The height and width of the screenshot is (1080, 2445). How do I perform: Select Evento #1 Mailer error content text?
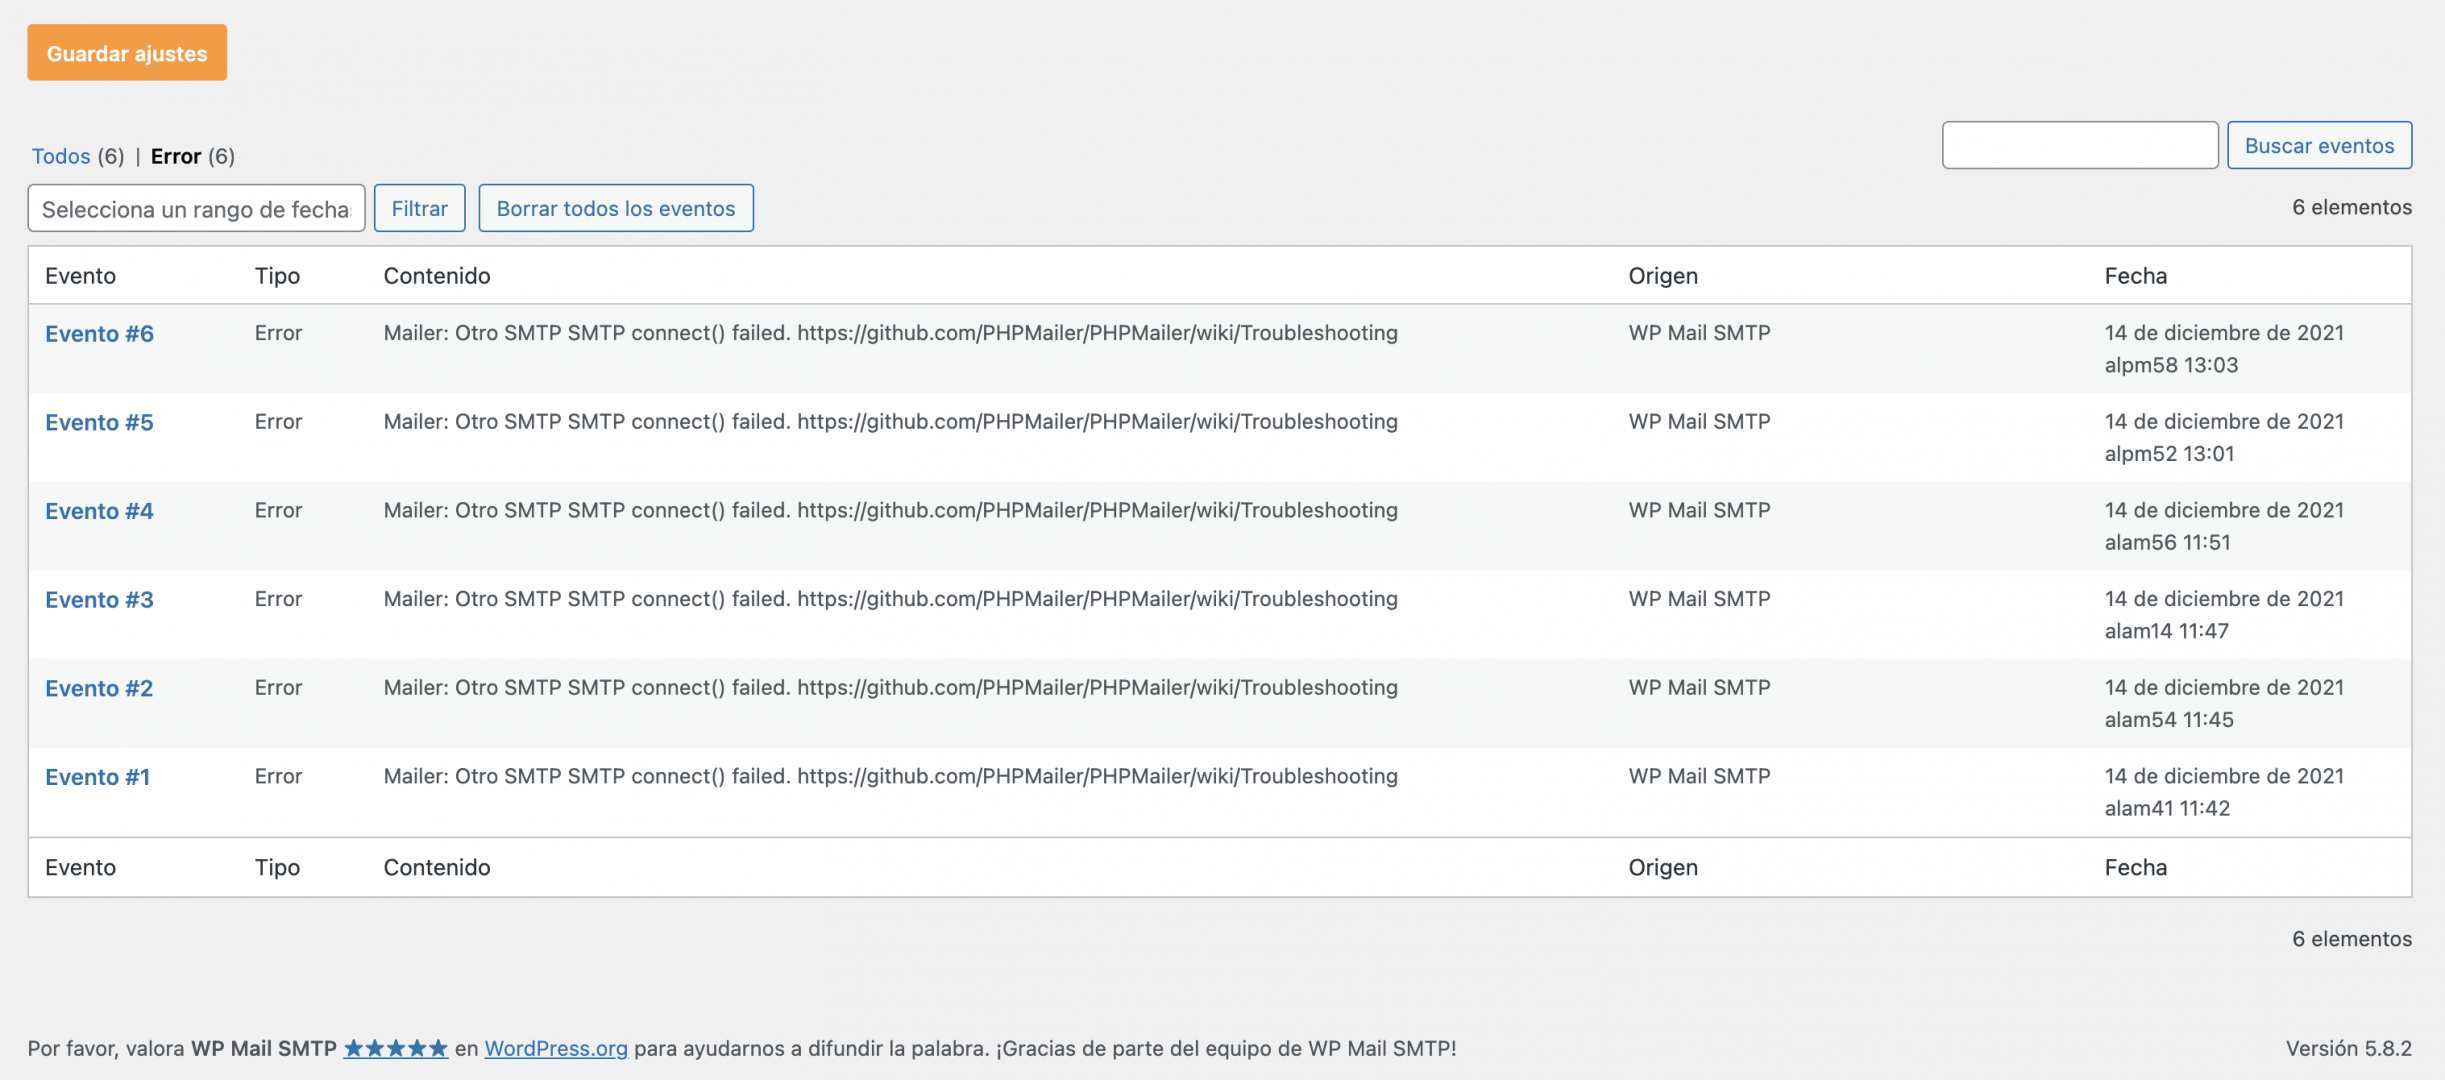890,776
